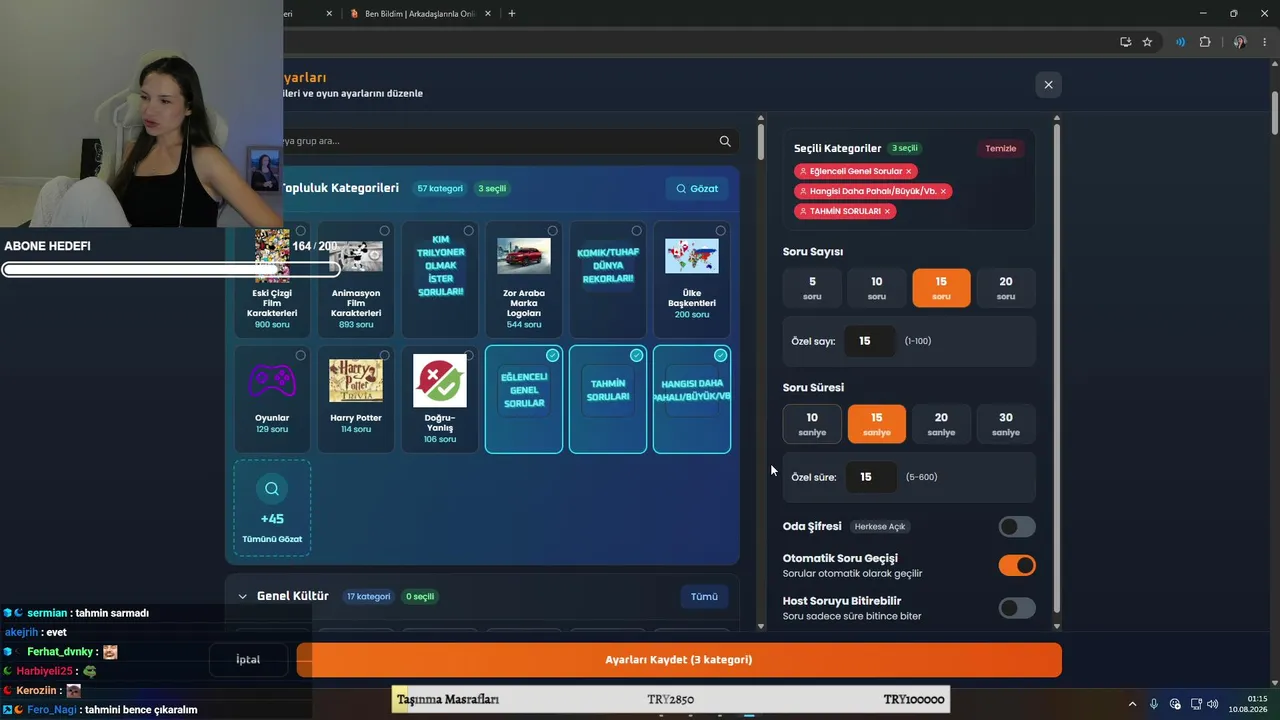Set question time to 20 saniye

point(941,424)
